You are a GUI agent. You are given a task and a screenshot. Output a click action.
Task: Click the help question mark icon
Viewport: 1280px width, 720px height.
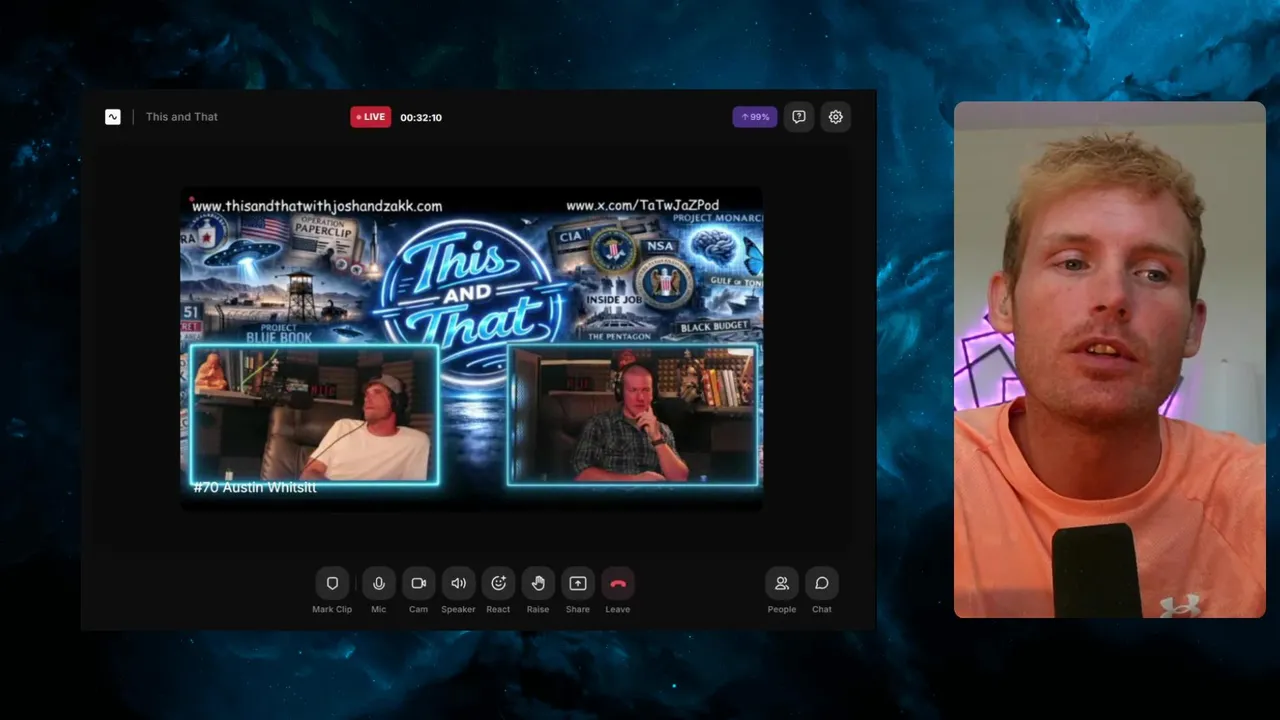pos(799,117)
